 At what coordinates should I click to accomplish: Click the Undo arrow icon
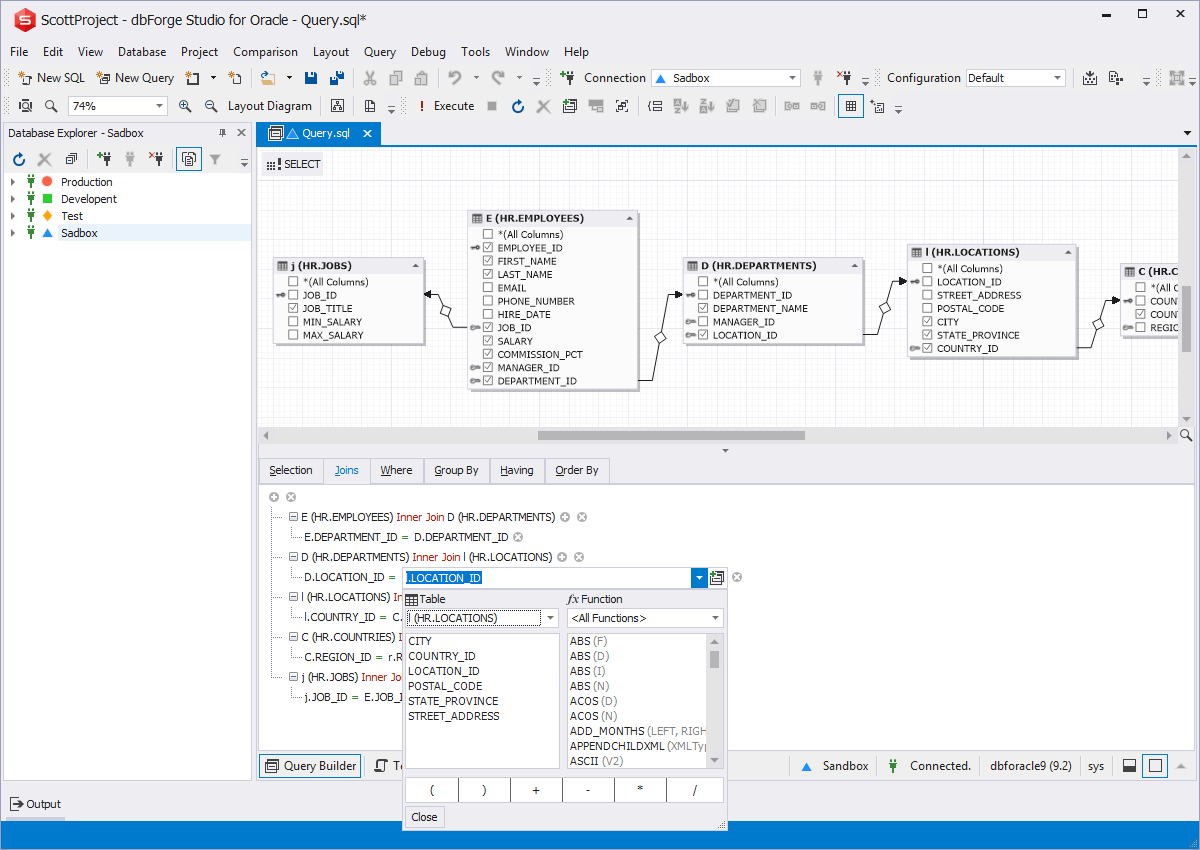pyautogui.click(x=455, y=78)
